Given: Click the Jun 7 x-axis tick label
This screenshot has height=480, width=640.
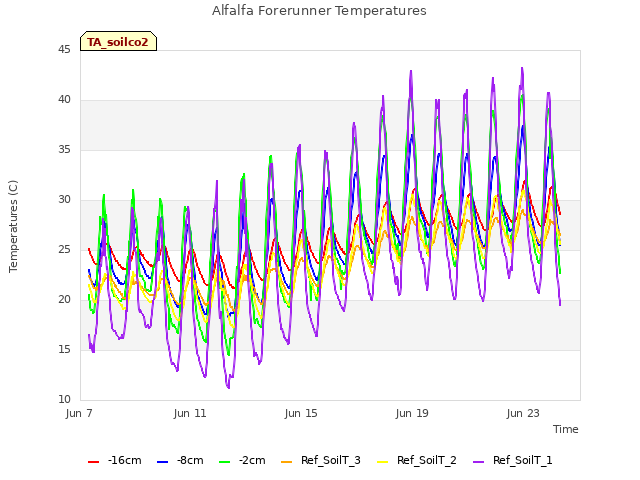Looking at the screenshot, I should click(x=79, y=413).
